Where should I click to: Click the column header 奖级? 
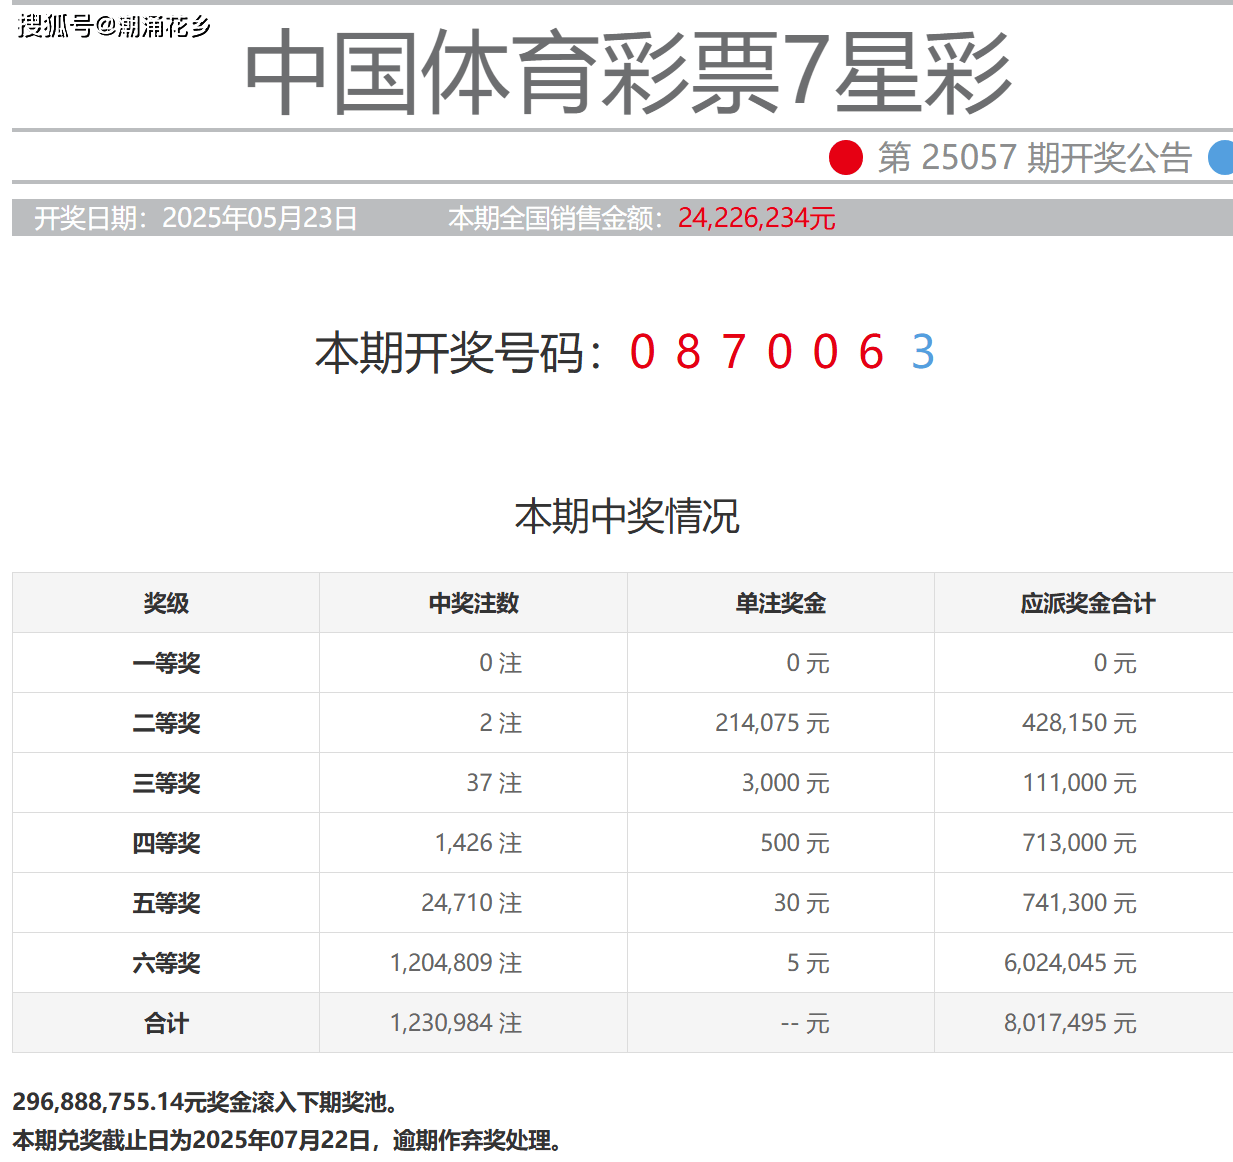(166, 603)
